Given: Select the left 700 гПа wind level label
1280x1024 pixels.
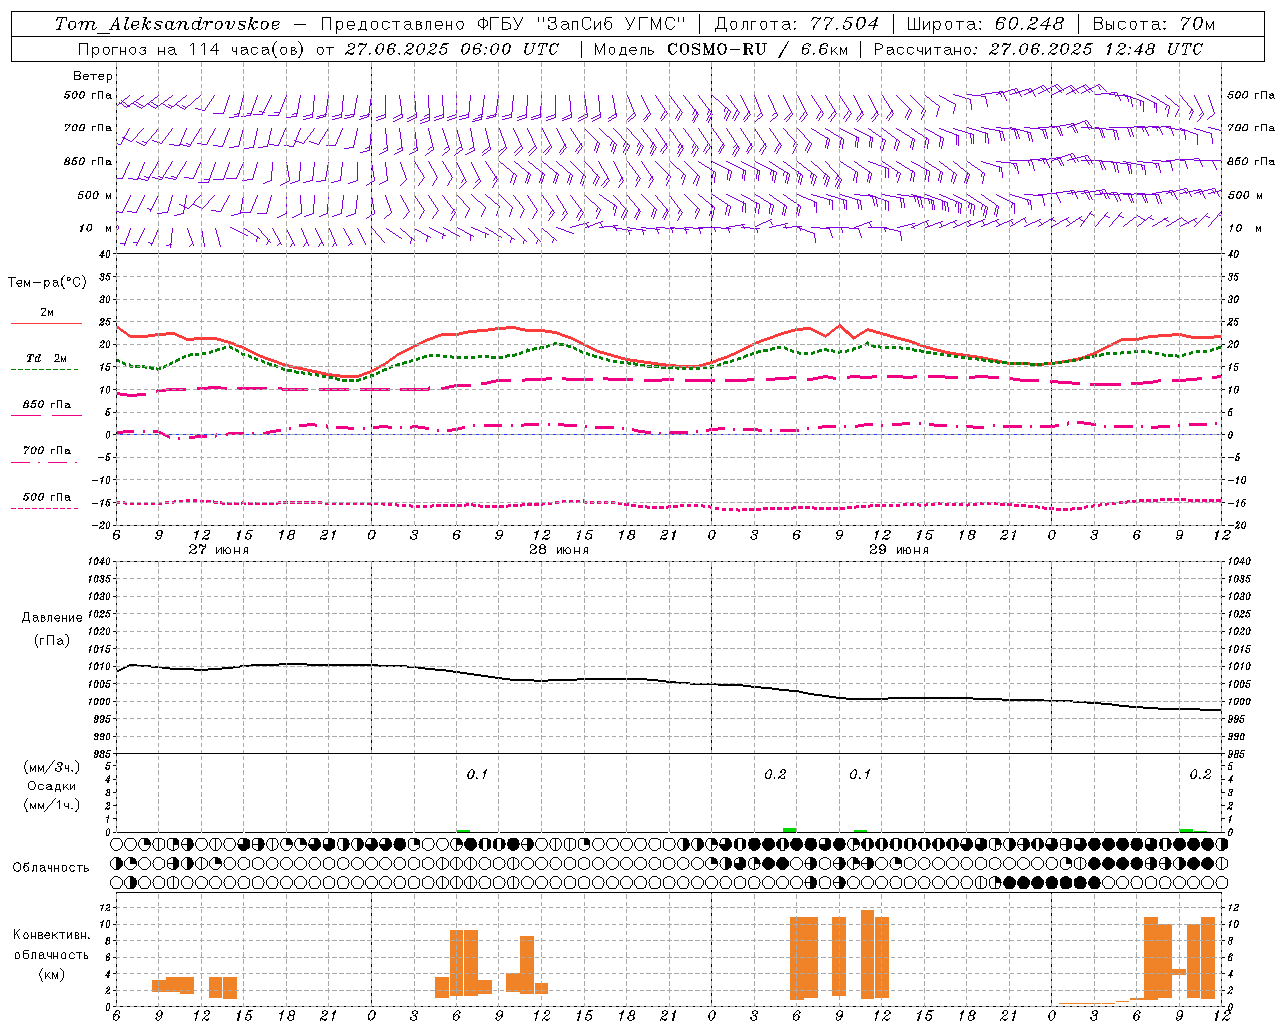Looking at the screenshot, I should [88, 128].
